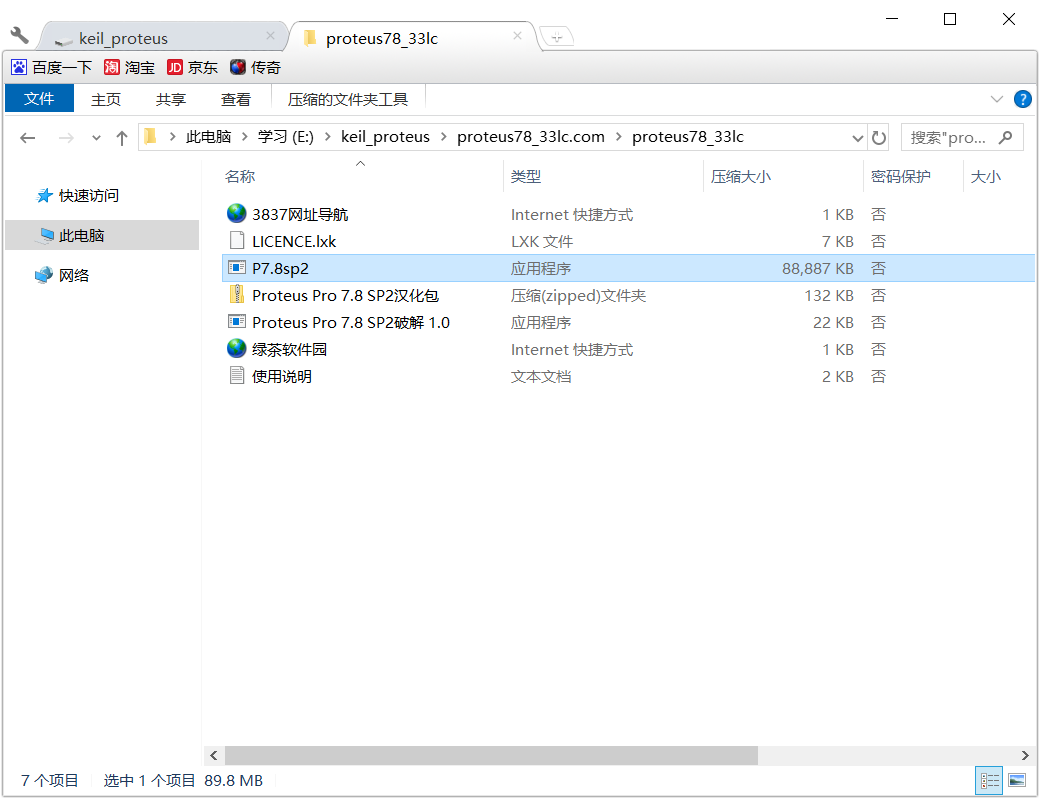The width and height of the screenshot is (1040, 799).
Task: Expand chevron after 学习 (E:) in path
Action: click(327, 137)
